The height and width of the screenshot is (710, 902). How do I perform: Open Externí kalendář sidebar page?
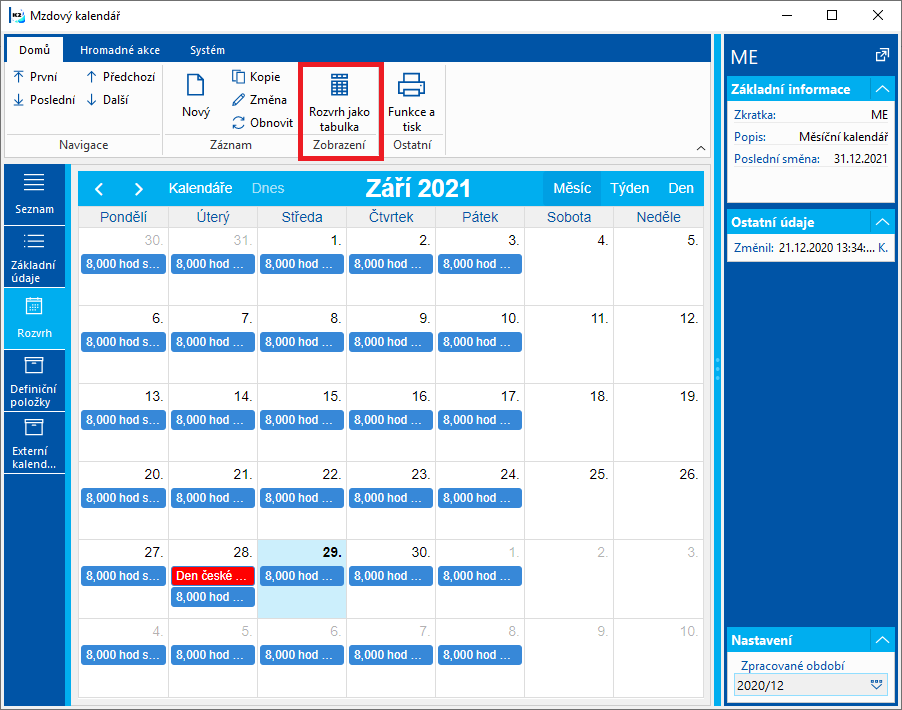(x=34, y=442)
